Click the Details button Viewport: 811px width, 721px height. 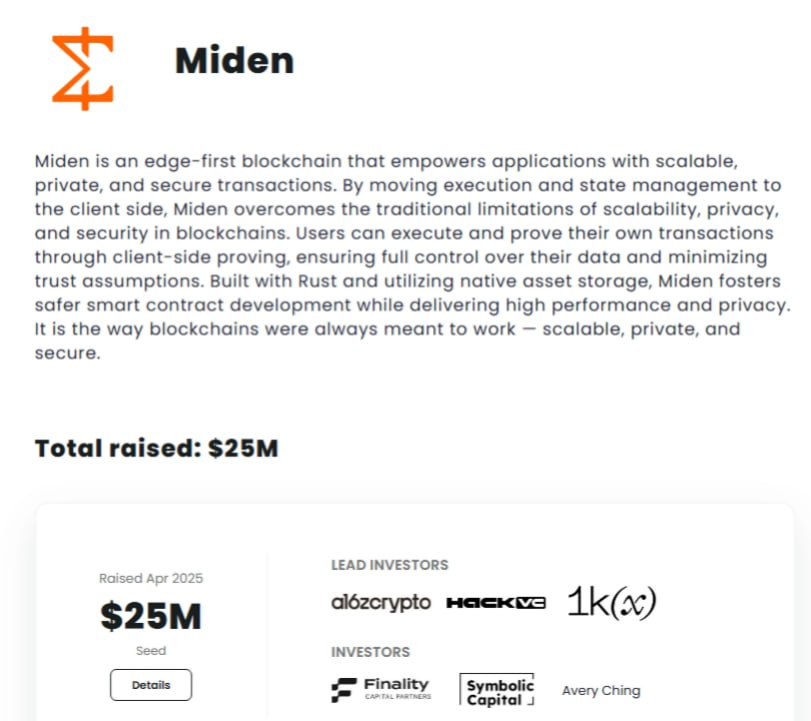click(x=151, y=685)
